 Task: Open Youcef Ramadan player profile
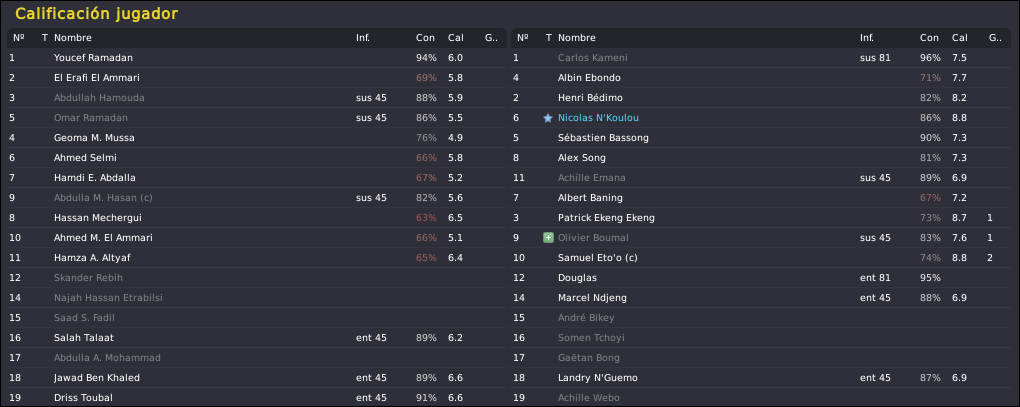coord(93,58)
